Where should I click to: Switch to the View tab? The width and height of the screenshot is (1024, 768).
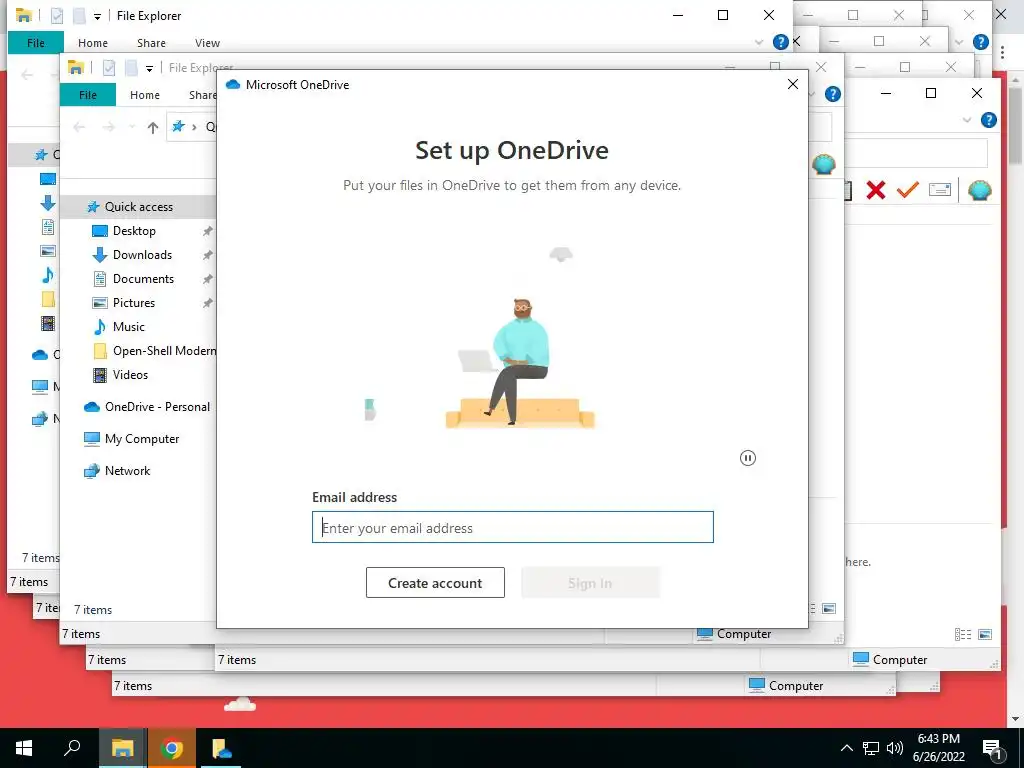coord(207,42)
